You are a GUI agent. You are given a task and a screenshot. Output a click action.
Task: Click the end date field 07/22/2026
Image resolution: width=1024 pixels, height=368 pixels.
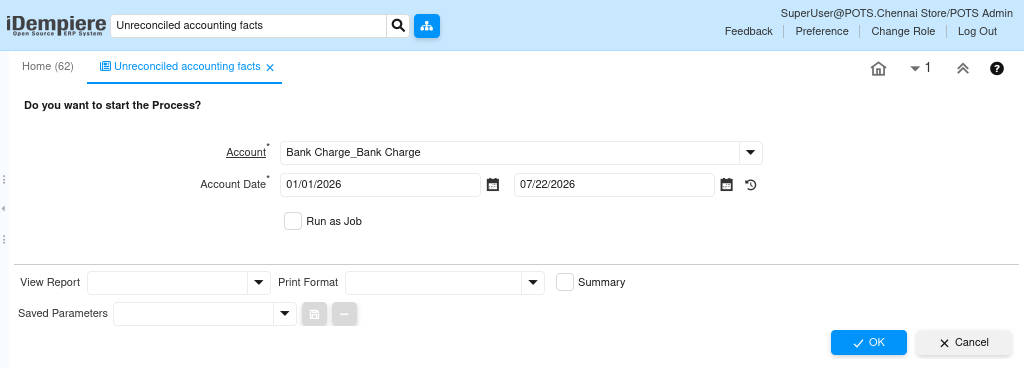click(x=615, y=185)
